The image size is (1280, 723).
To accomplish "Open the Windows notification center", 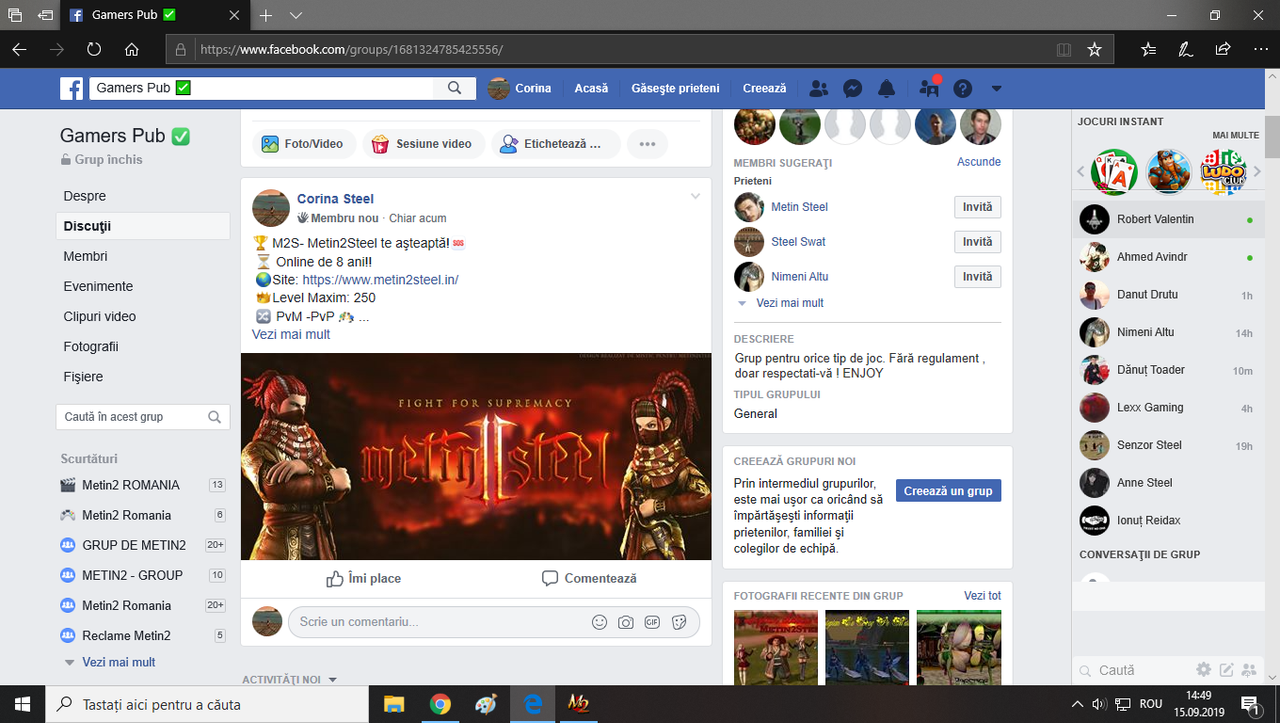I will 1250,704.
